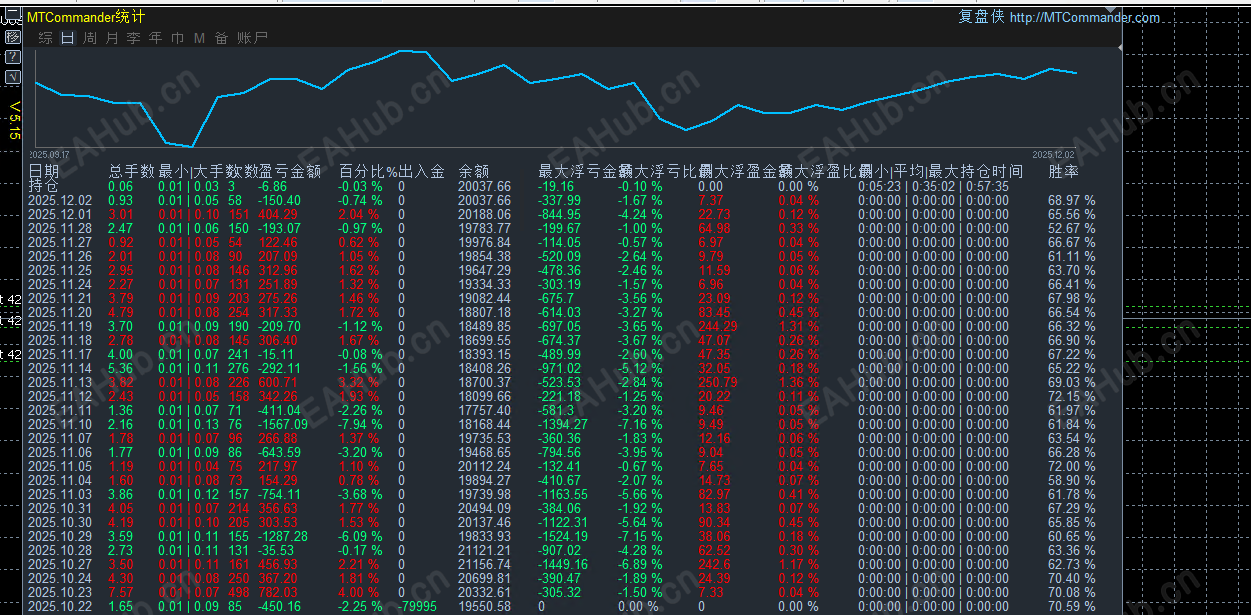The width and height of the screenshot is (1251, 615).
Task: Click total lots value 7.57
Action: [120, 593]
